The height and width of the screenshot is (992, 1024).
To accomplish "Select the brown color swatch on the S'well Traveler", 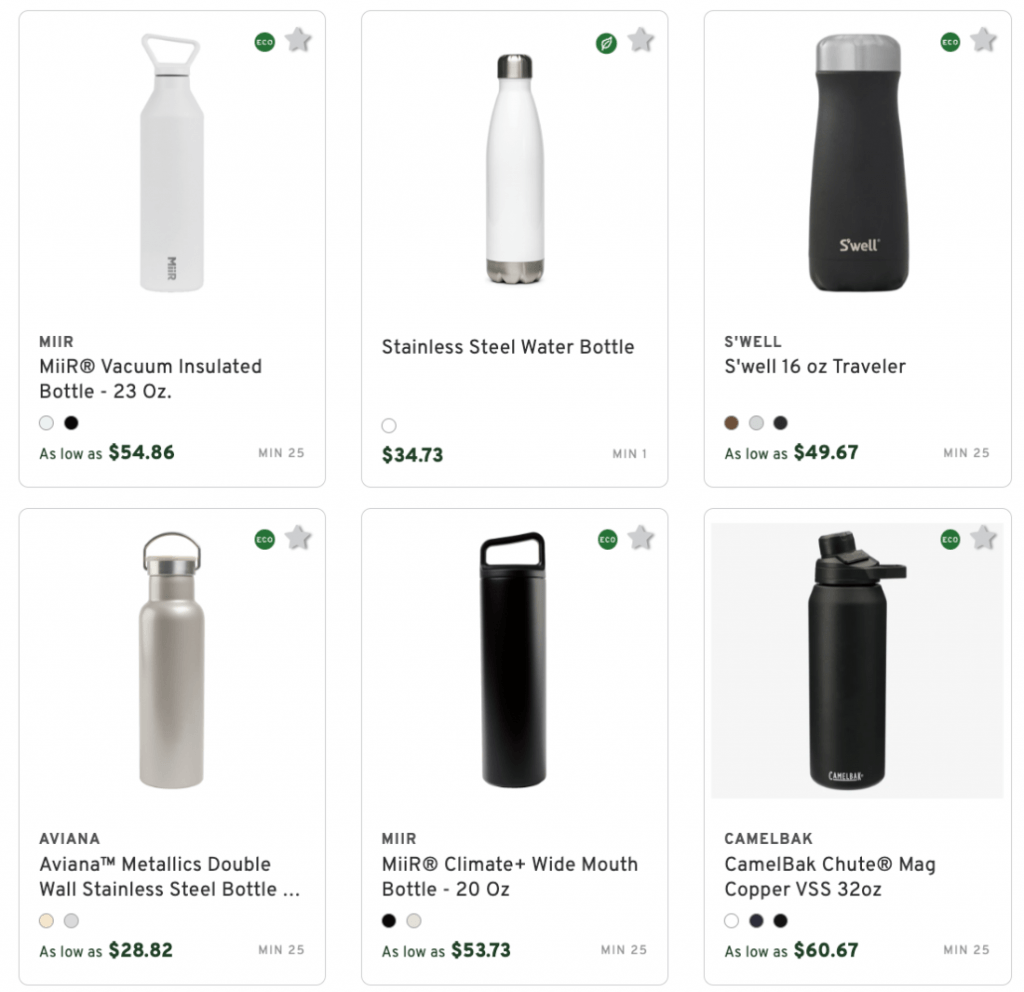I will pos(730,423).
